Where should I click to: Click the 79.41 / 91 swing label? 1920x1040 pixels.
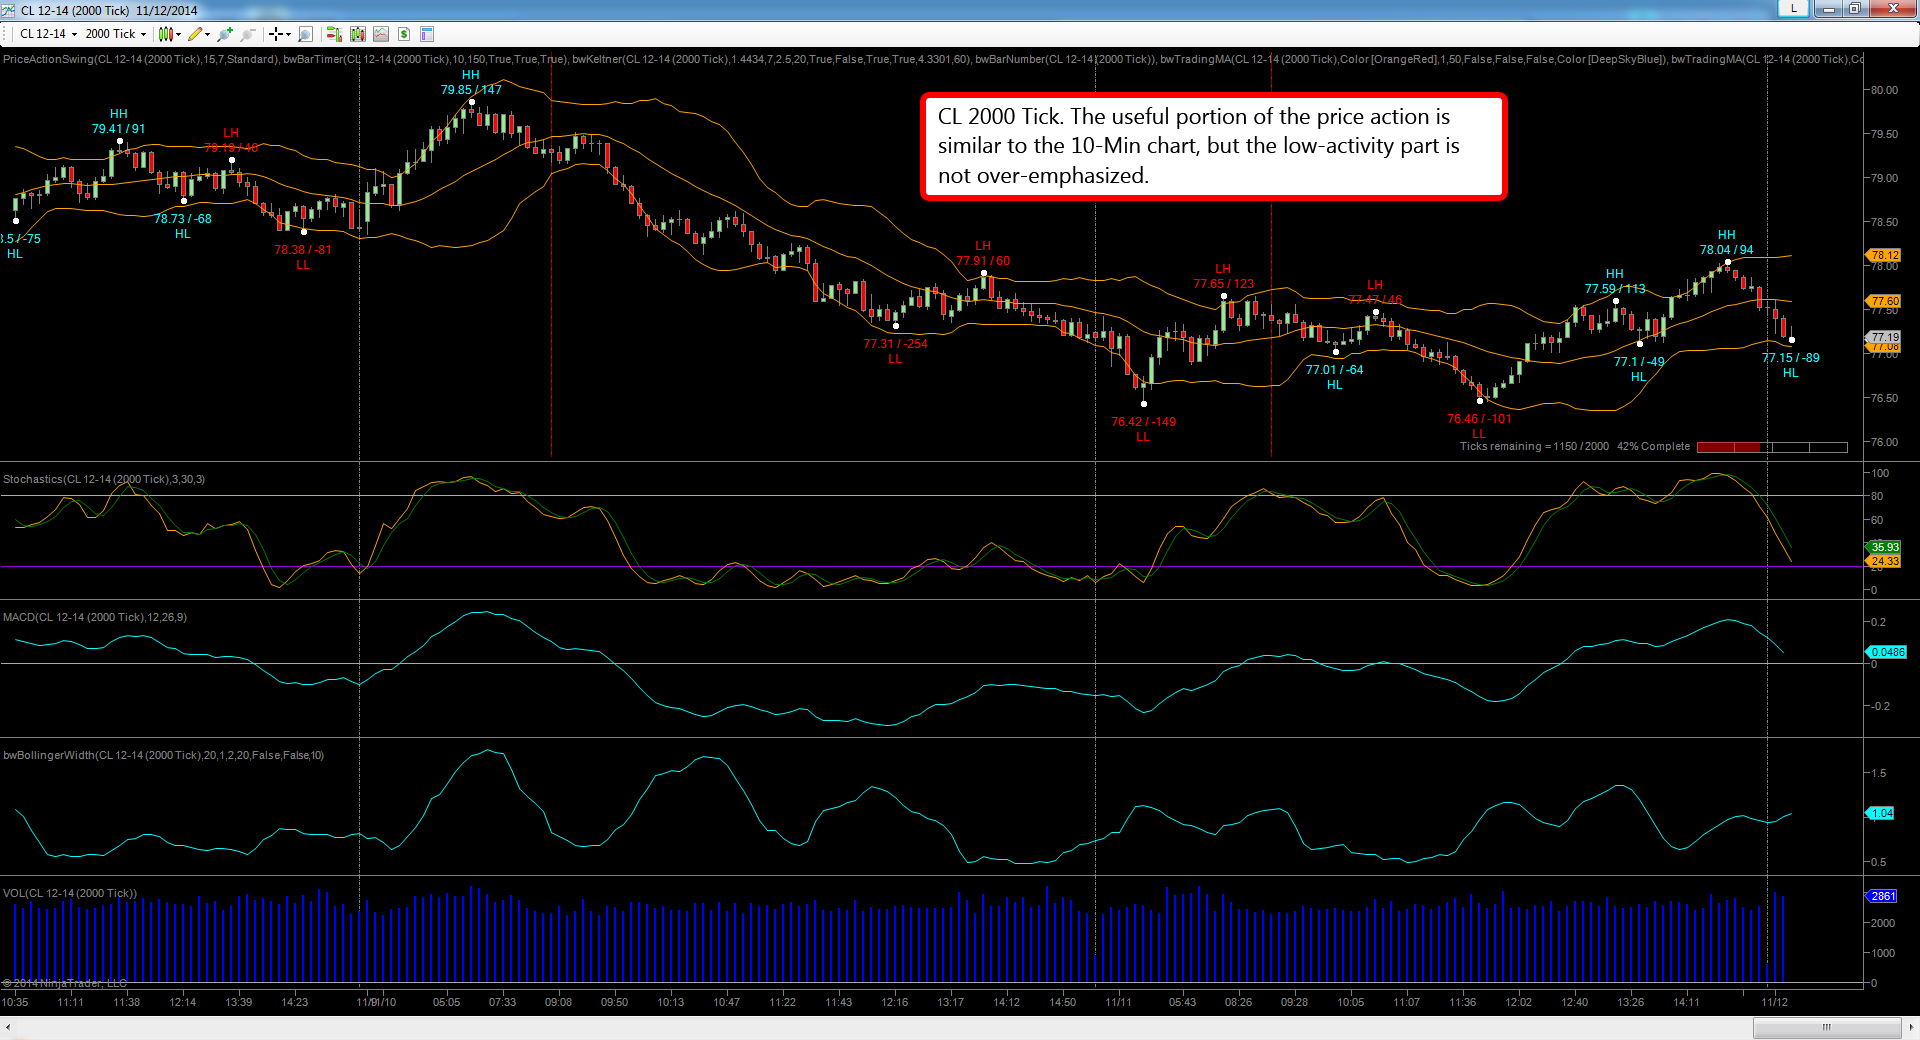pos(118,129)
